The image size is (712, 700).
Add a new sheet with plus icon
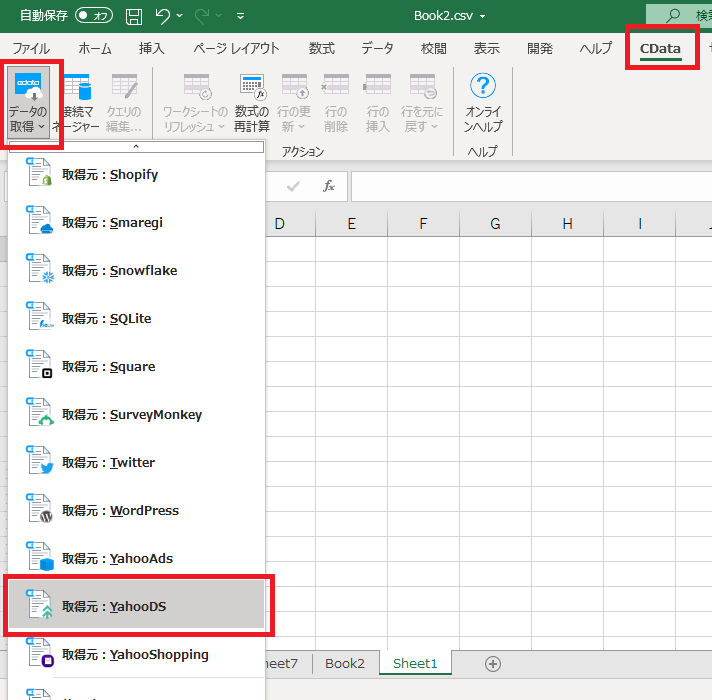[x=493, y=664]
